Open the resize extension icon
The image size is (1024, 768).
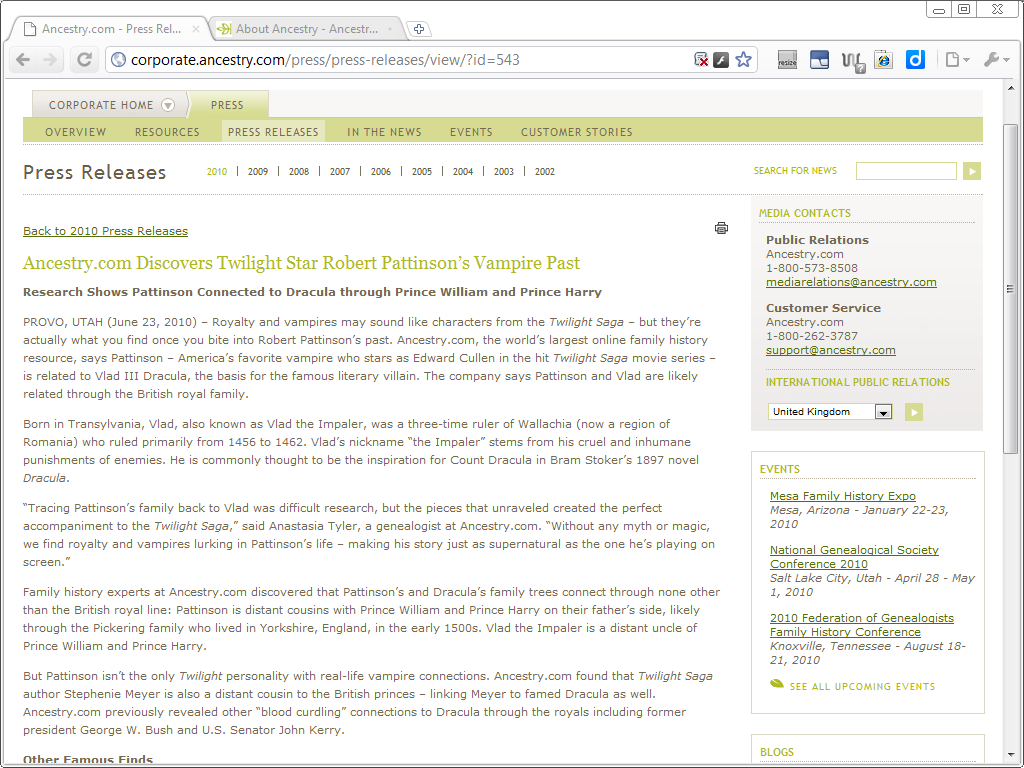tap(787, 60)
